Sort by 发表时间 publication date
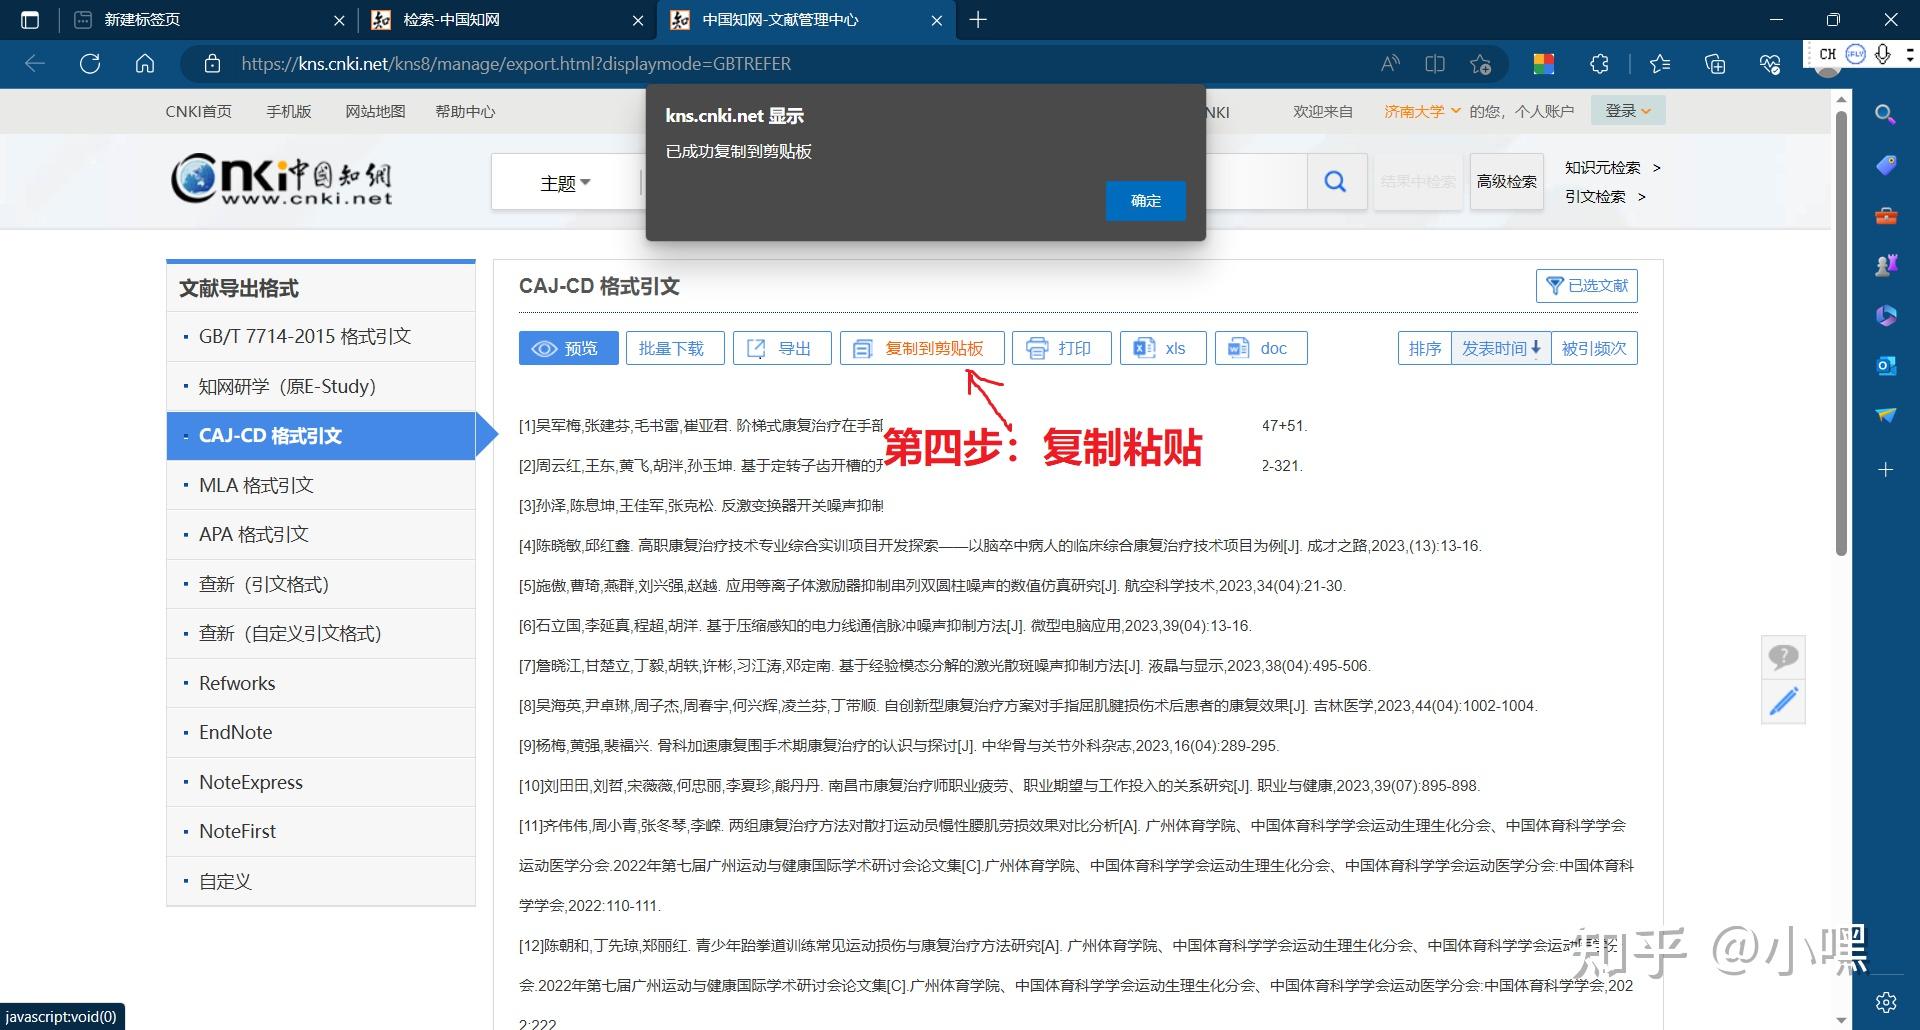 click(1501, 348)
